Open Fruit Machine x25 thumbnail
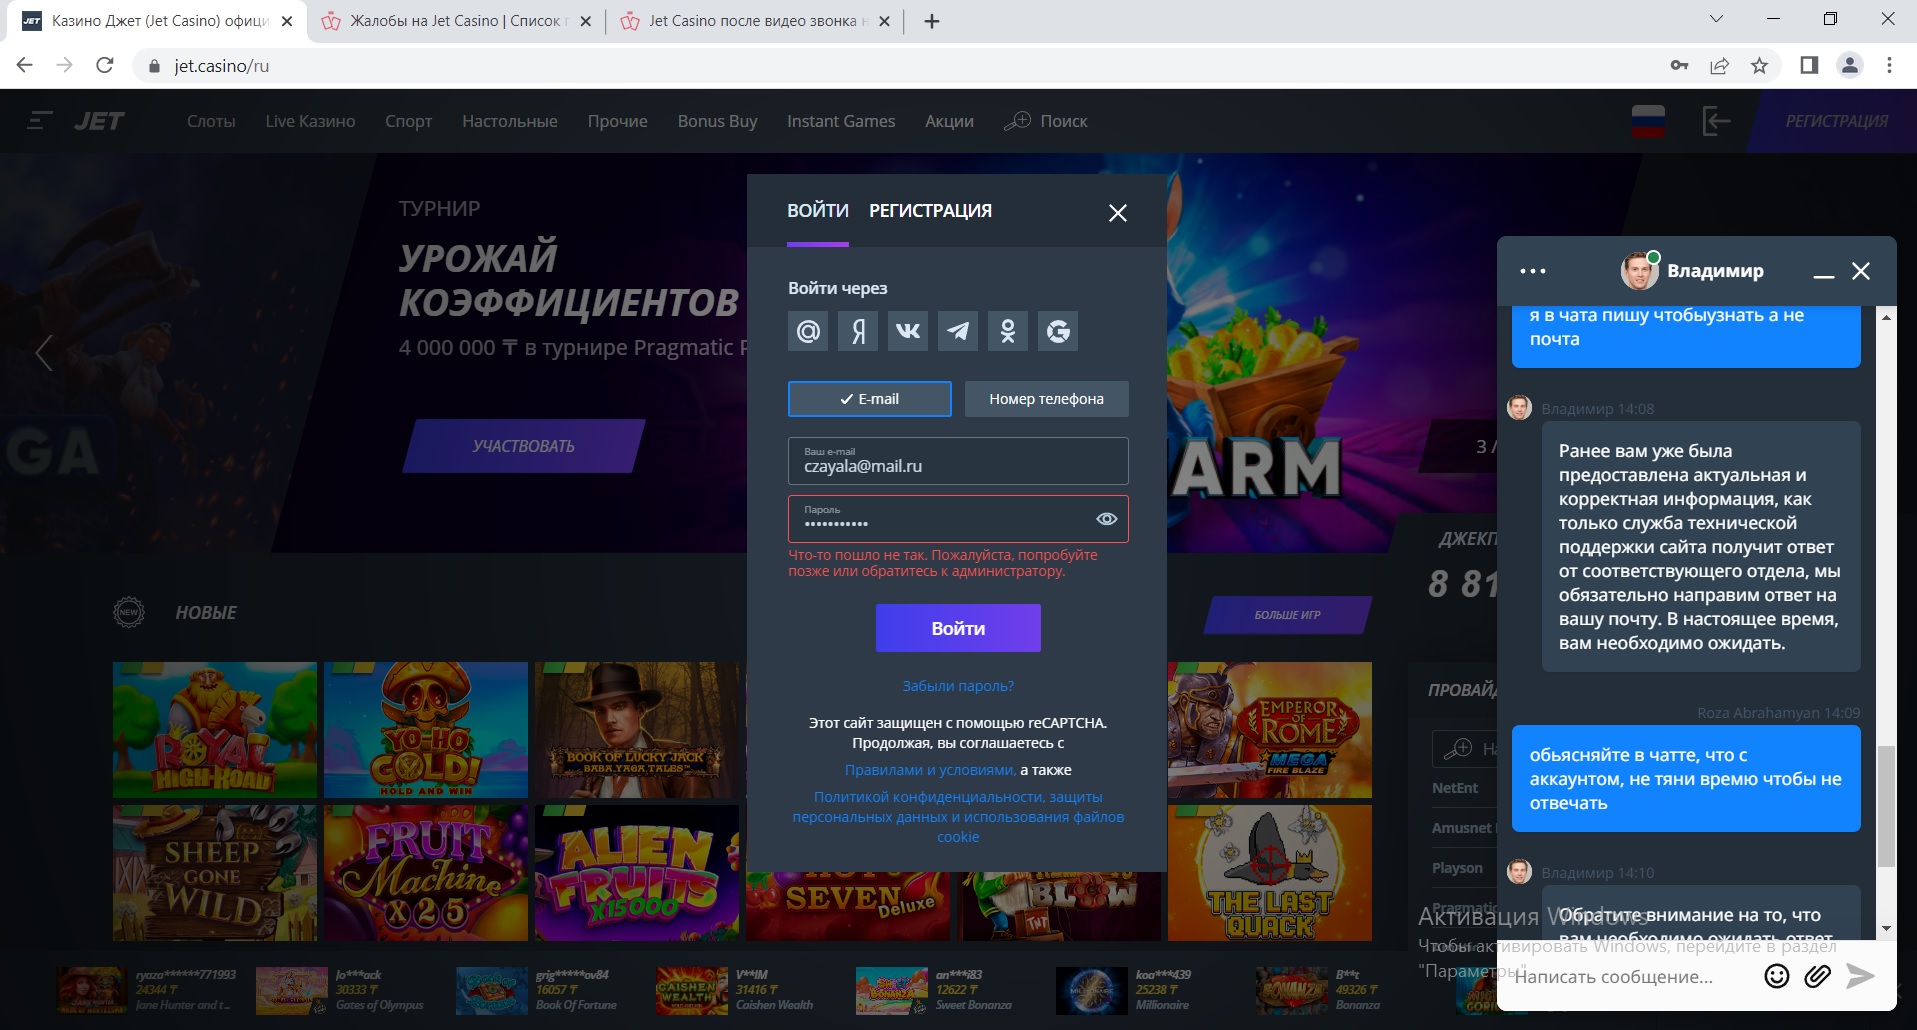1917x1030 pixels. (x=426, y=873)
